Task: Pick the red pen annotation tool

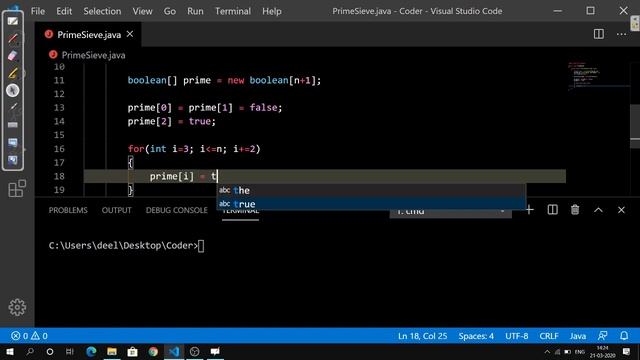Action: pyautogui.click(x=13, y=38)
